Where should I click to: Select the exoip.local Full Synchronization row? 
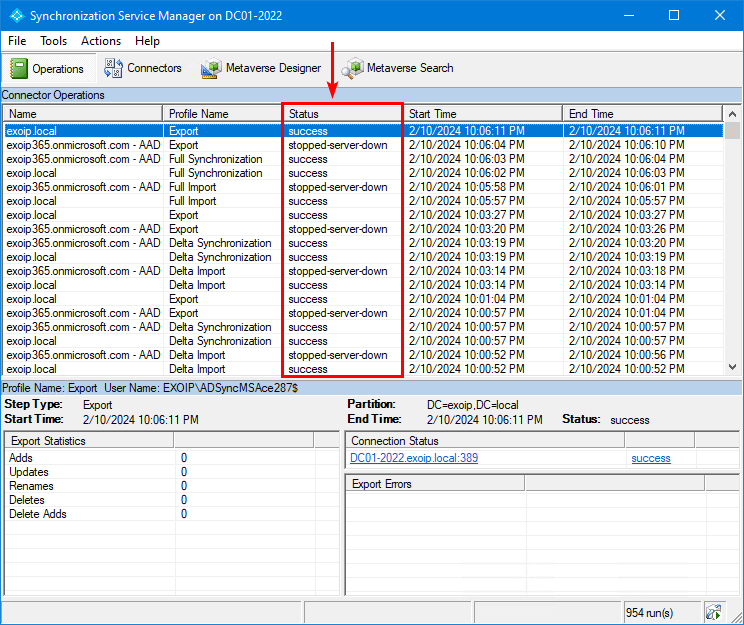200,173
